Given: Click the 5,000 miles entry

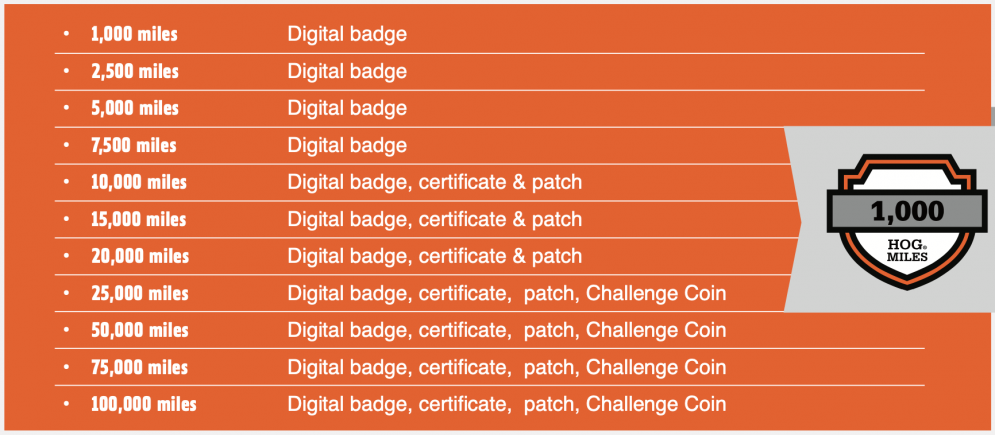Looking at the screenshot, I should point(135,108).
